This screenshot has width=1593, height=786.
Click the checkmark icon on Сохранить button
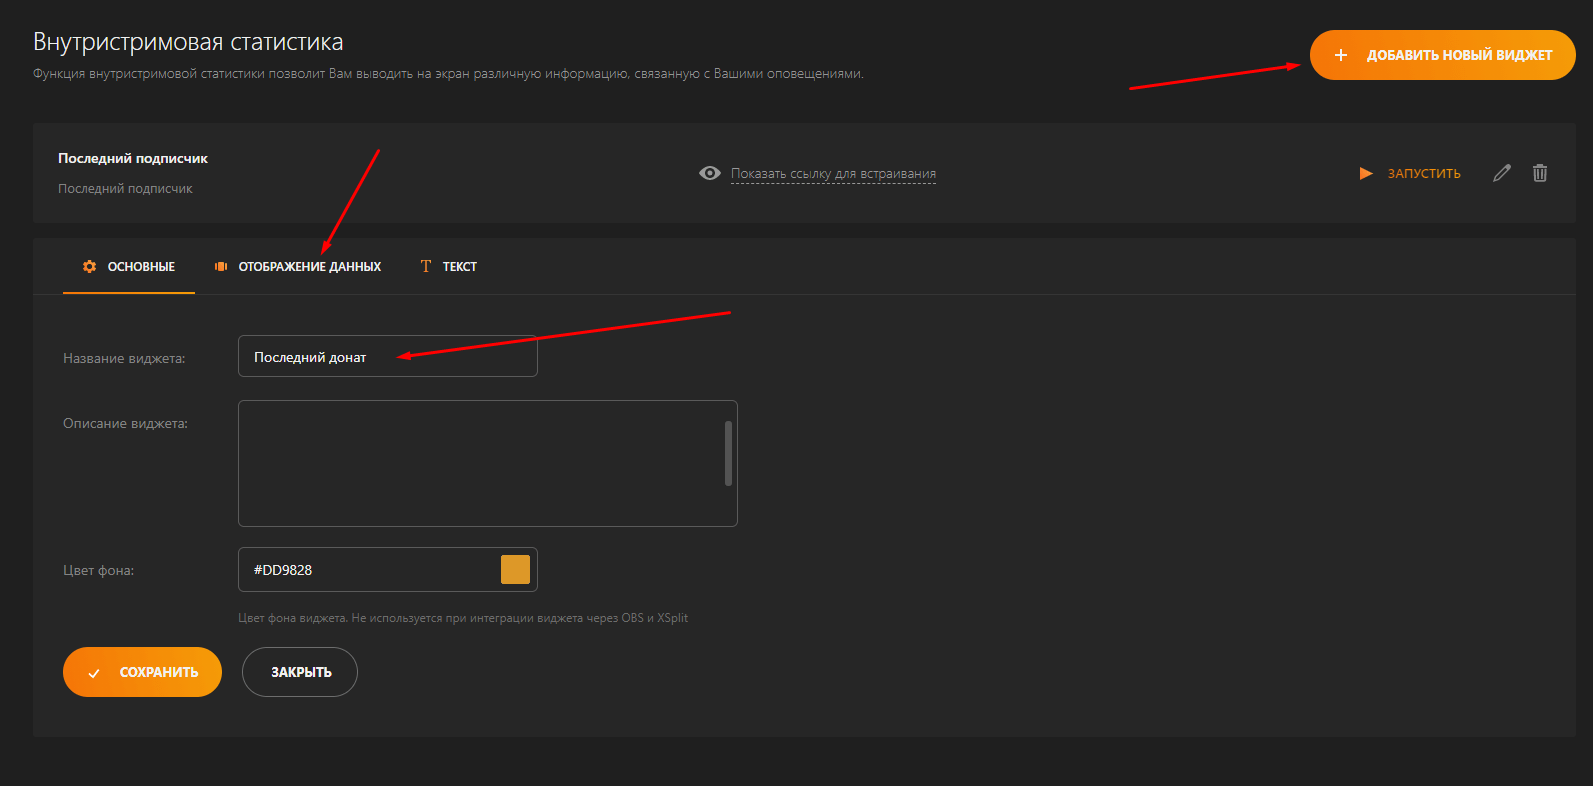pyautogui.click(x=94, y=673)
